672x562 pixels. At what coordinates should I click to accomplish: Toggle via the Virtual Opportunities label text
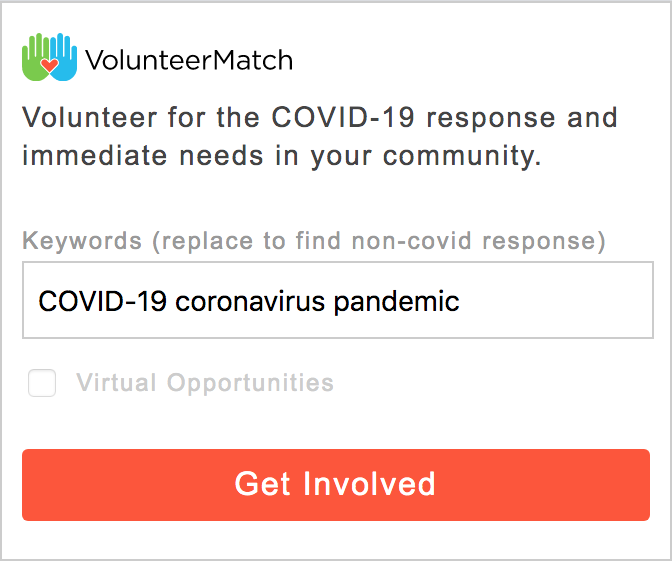[x=205, y=383]
